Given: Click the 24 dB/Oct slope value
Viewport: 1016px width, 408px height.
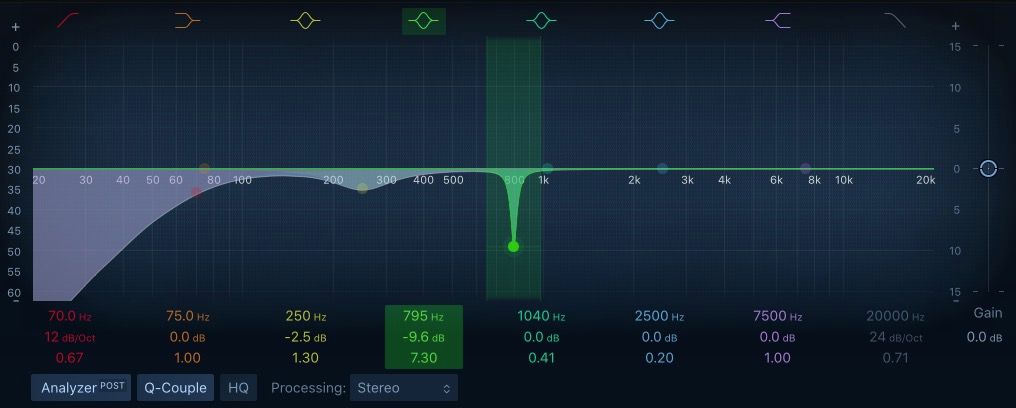Looking at the screenshot, I should [895, 337].
